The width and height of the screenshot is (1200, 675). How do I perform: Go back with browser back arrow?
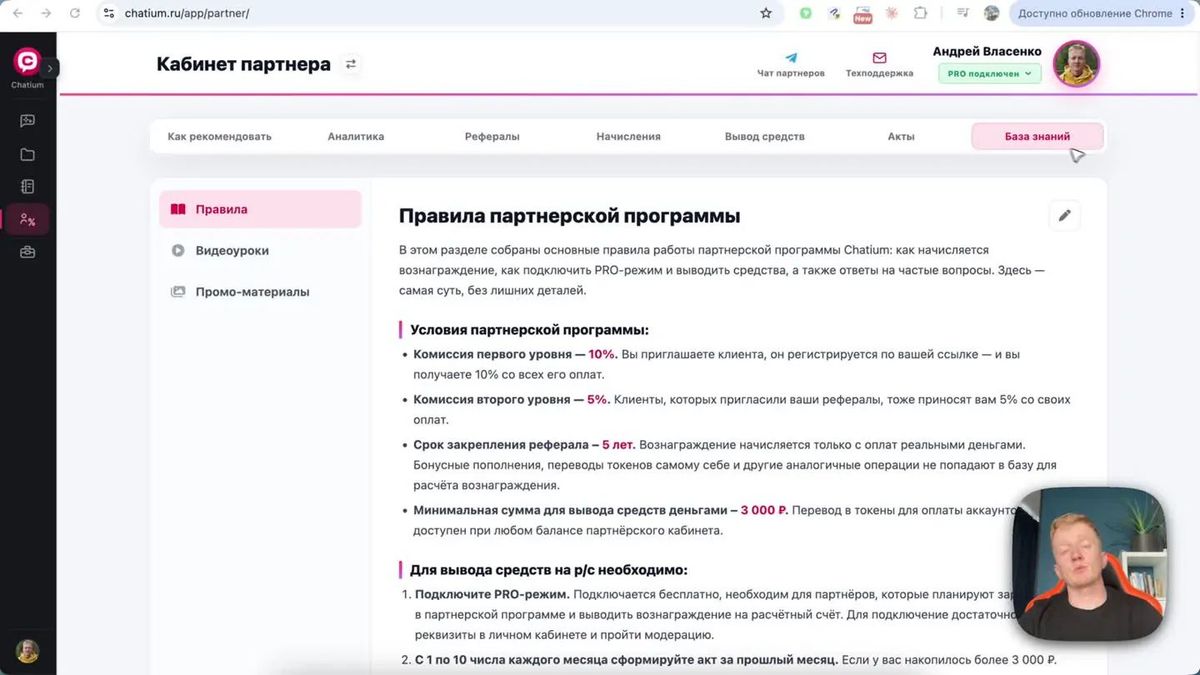(17, 13)
